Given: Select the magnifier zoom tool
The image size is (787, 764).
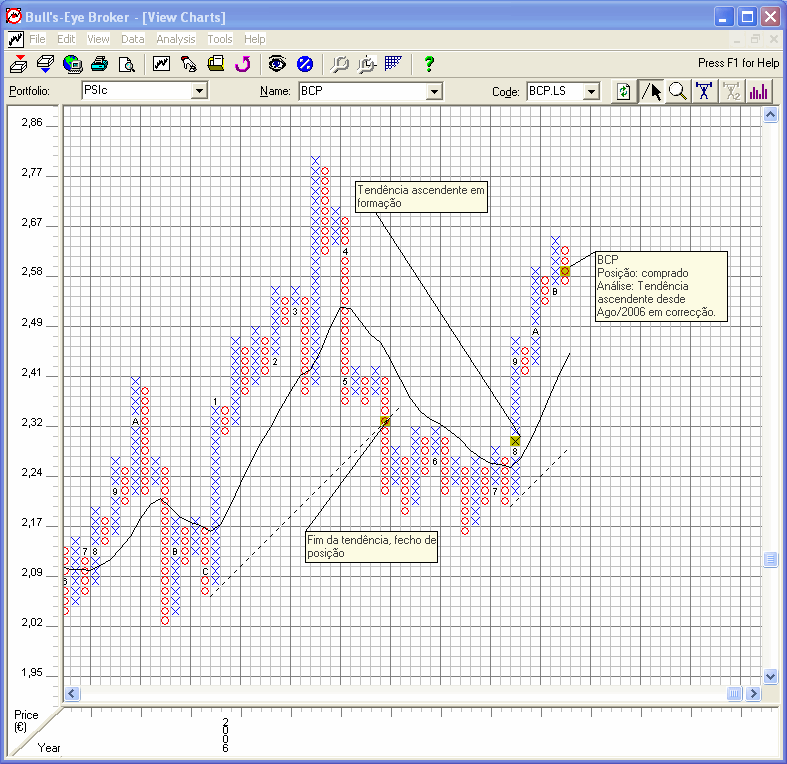Looking at the screenshot, I should [678, 91].
